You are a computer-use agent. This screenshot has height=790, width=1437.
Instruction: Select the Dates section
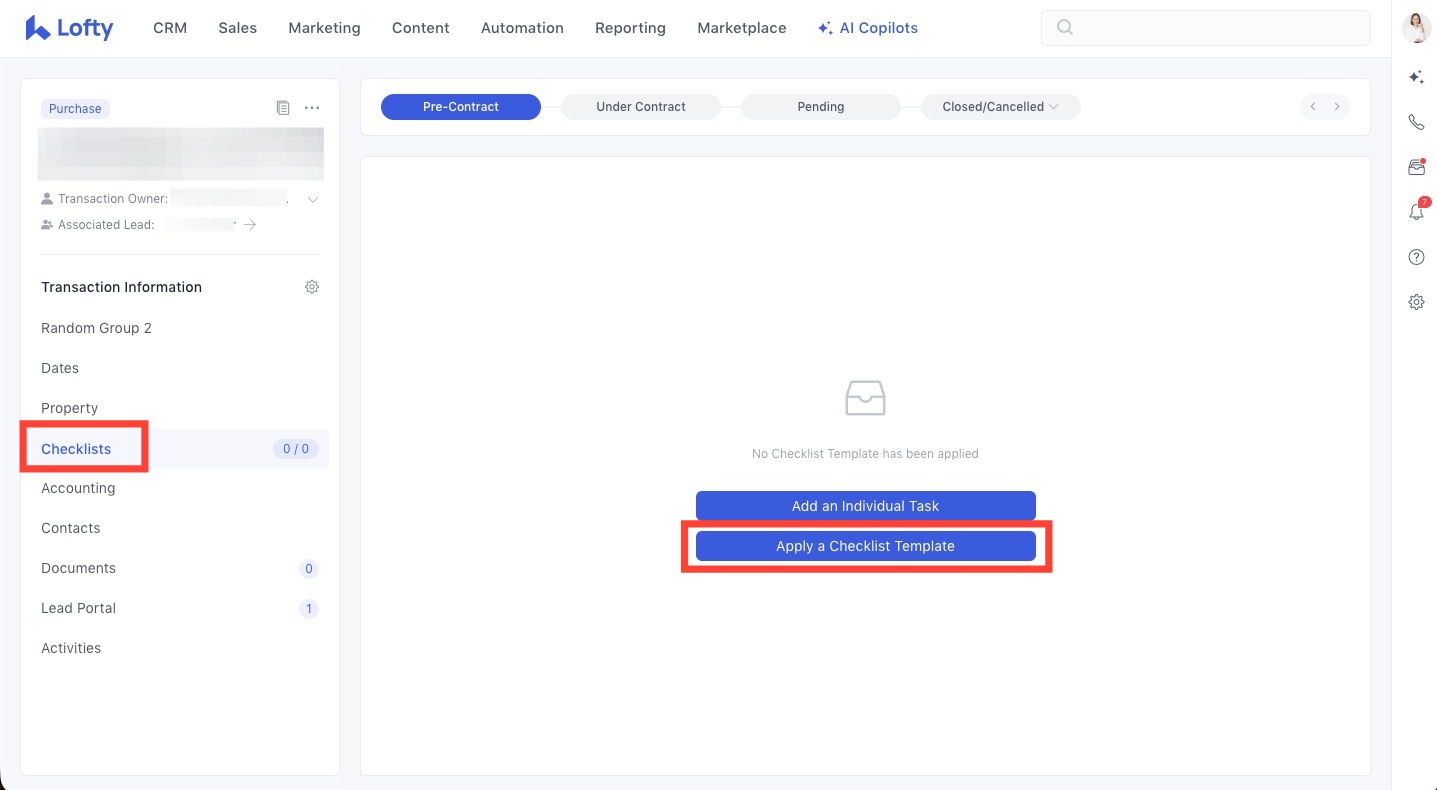[x=60, y=368]
